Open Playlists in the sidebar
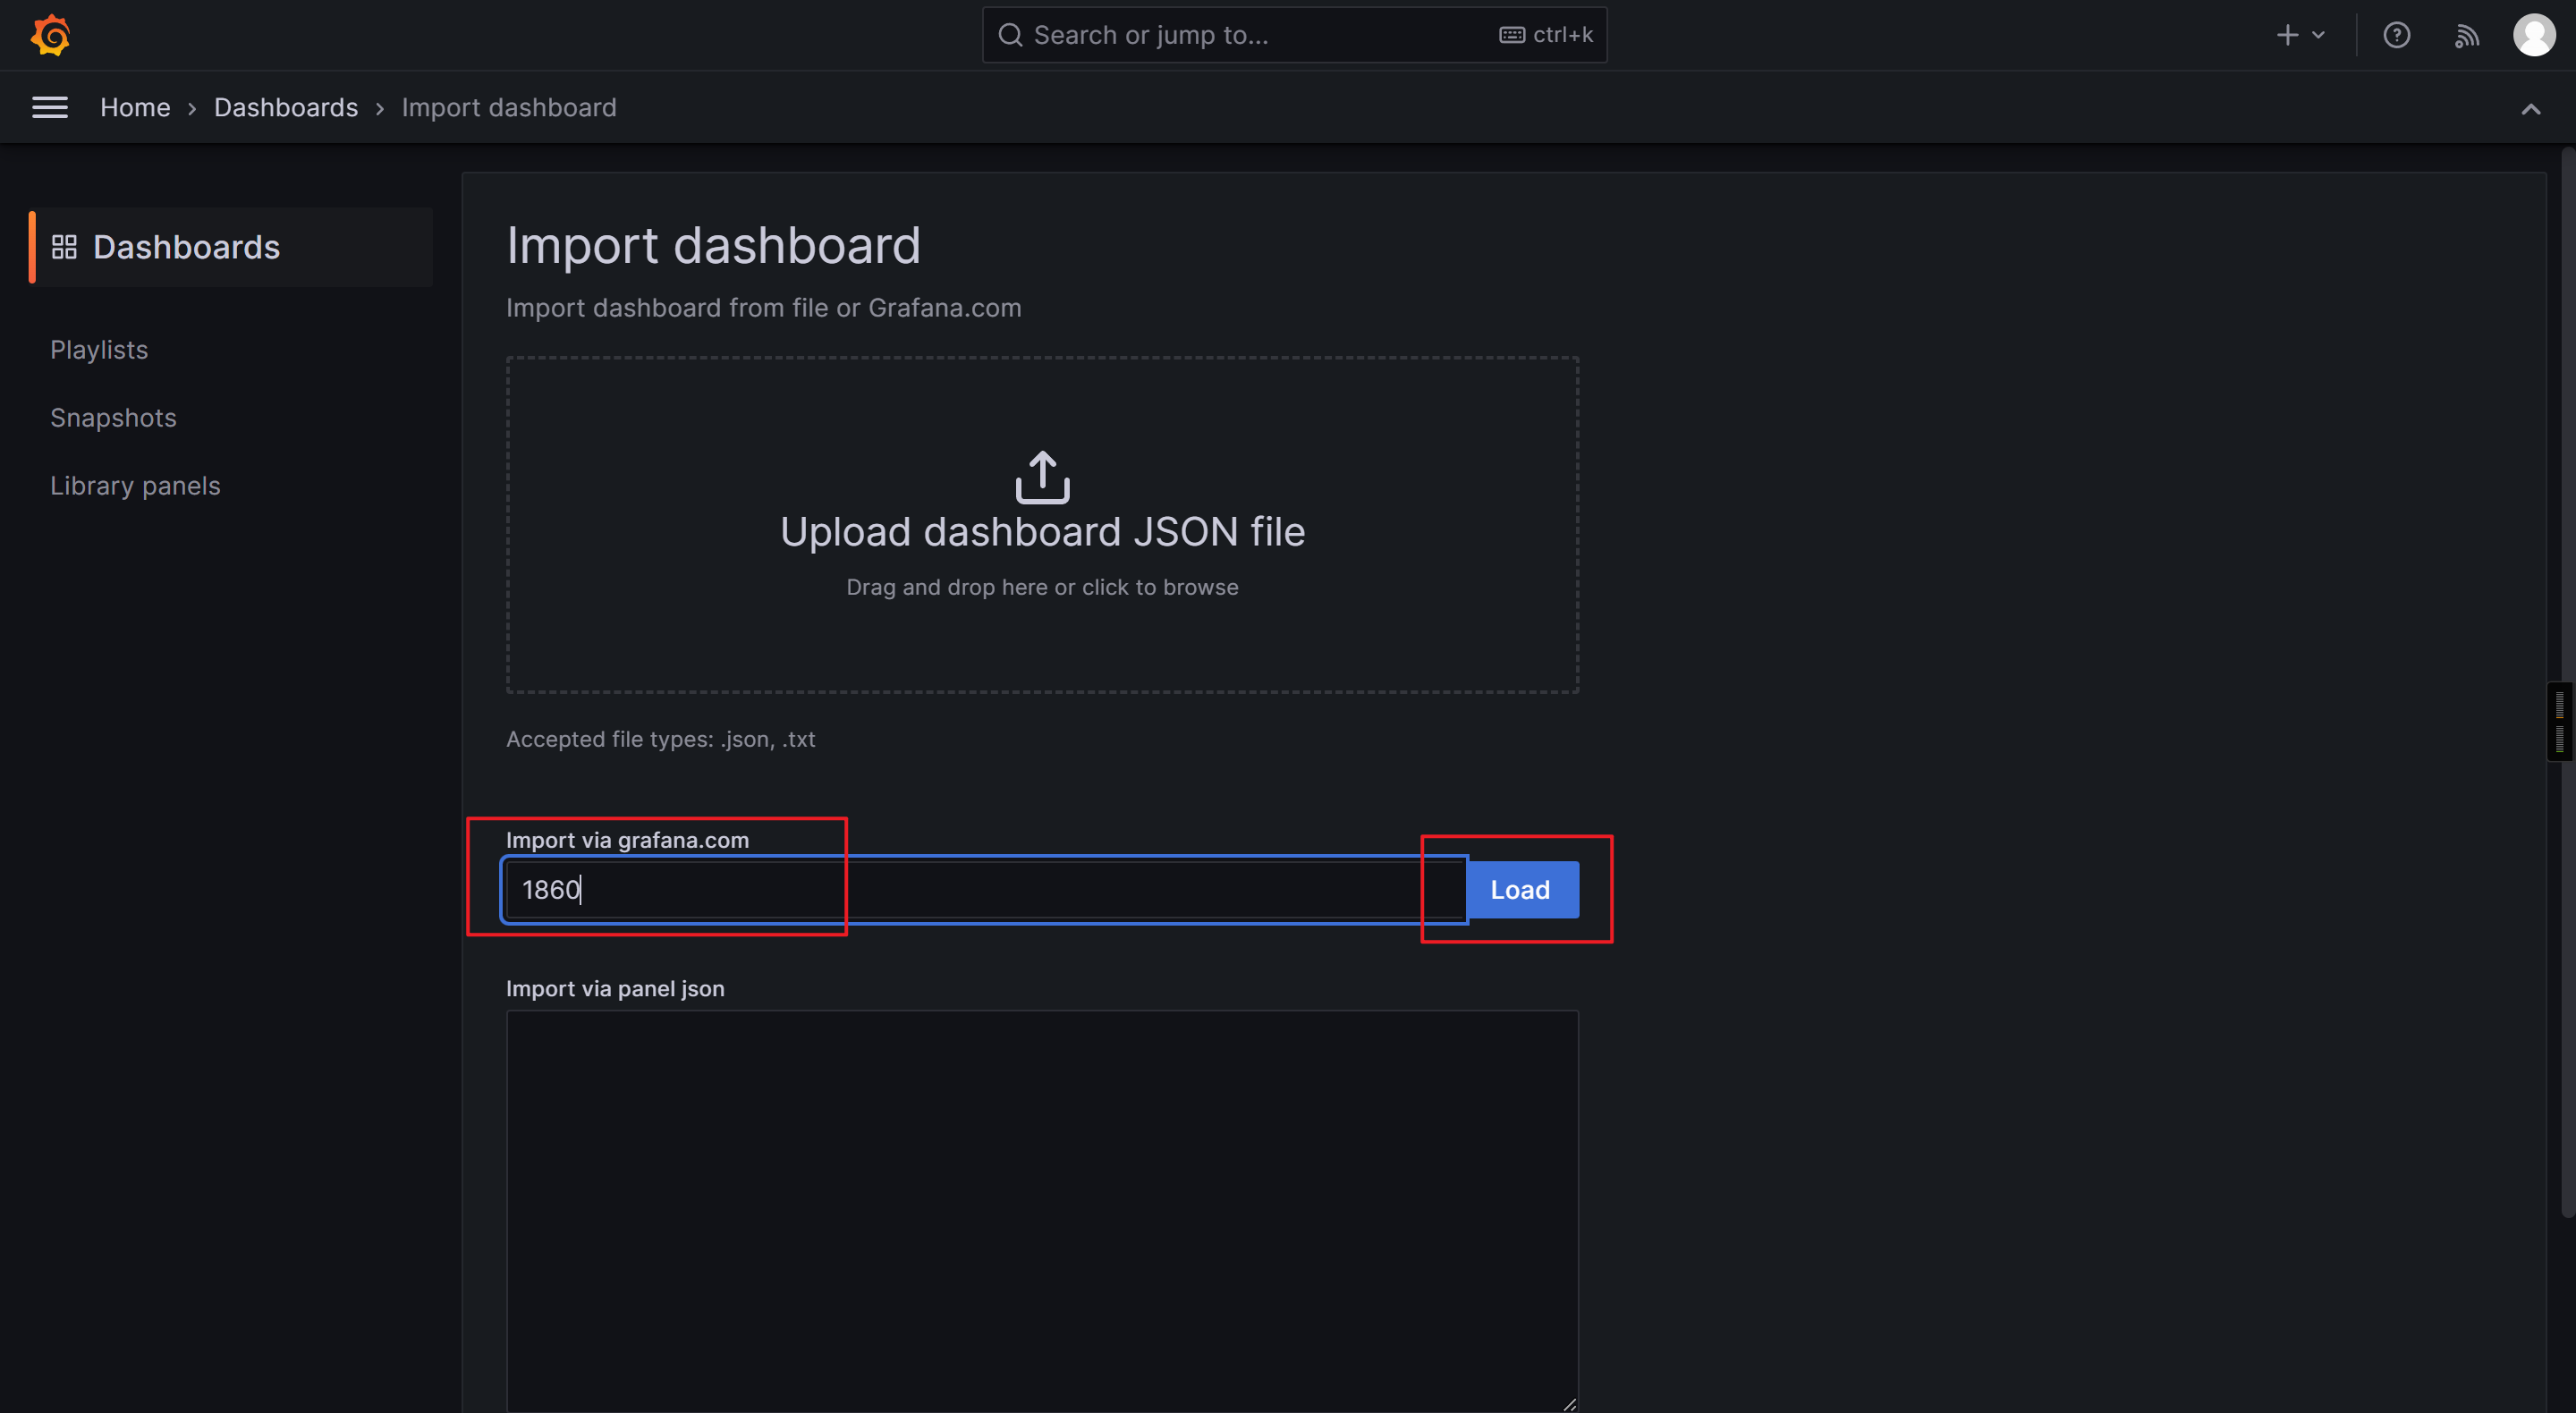Viewport: 2576px width, 1413px height. (99, 350)
